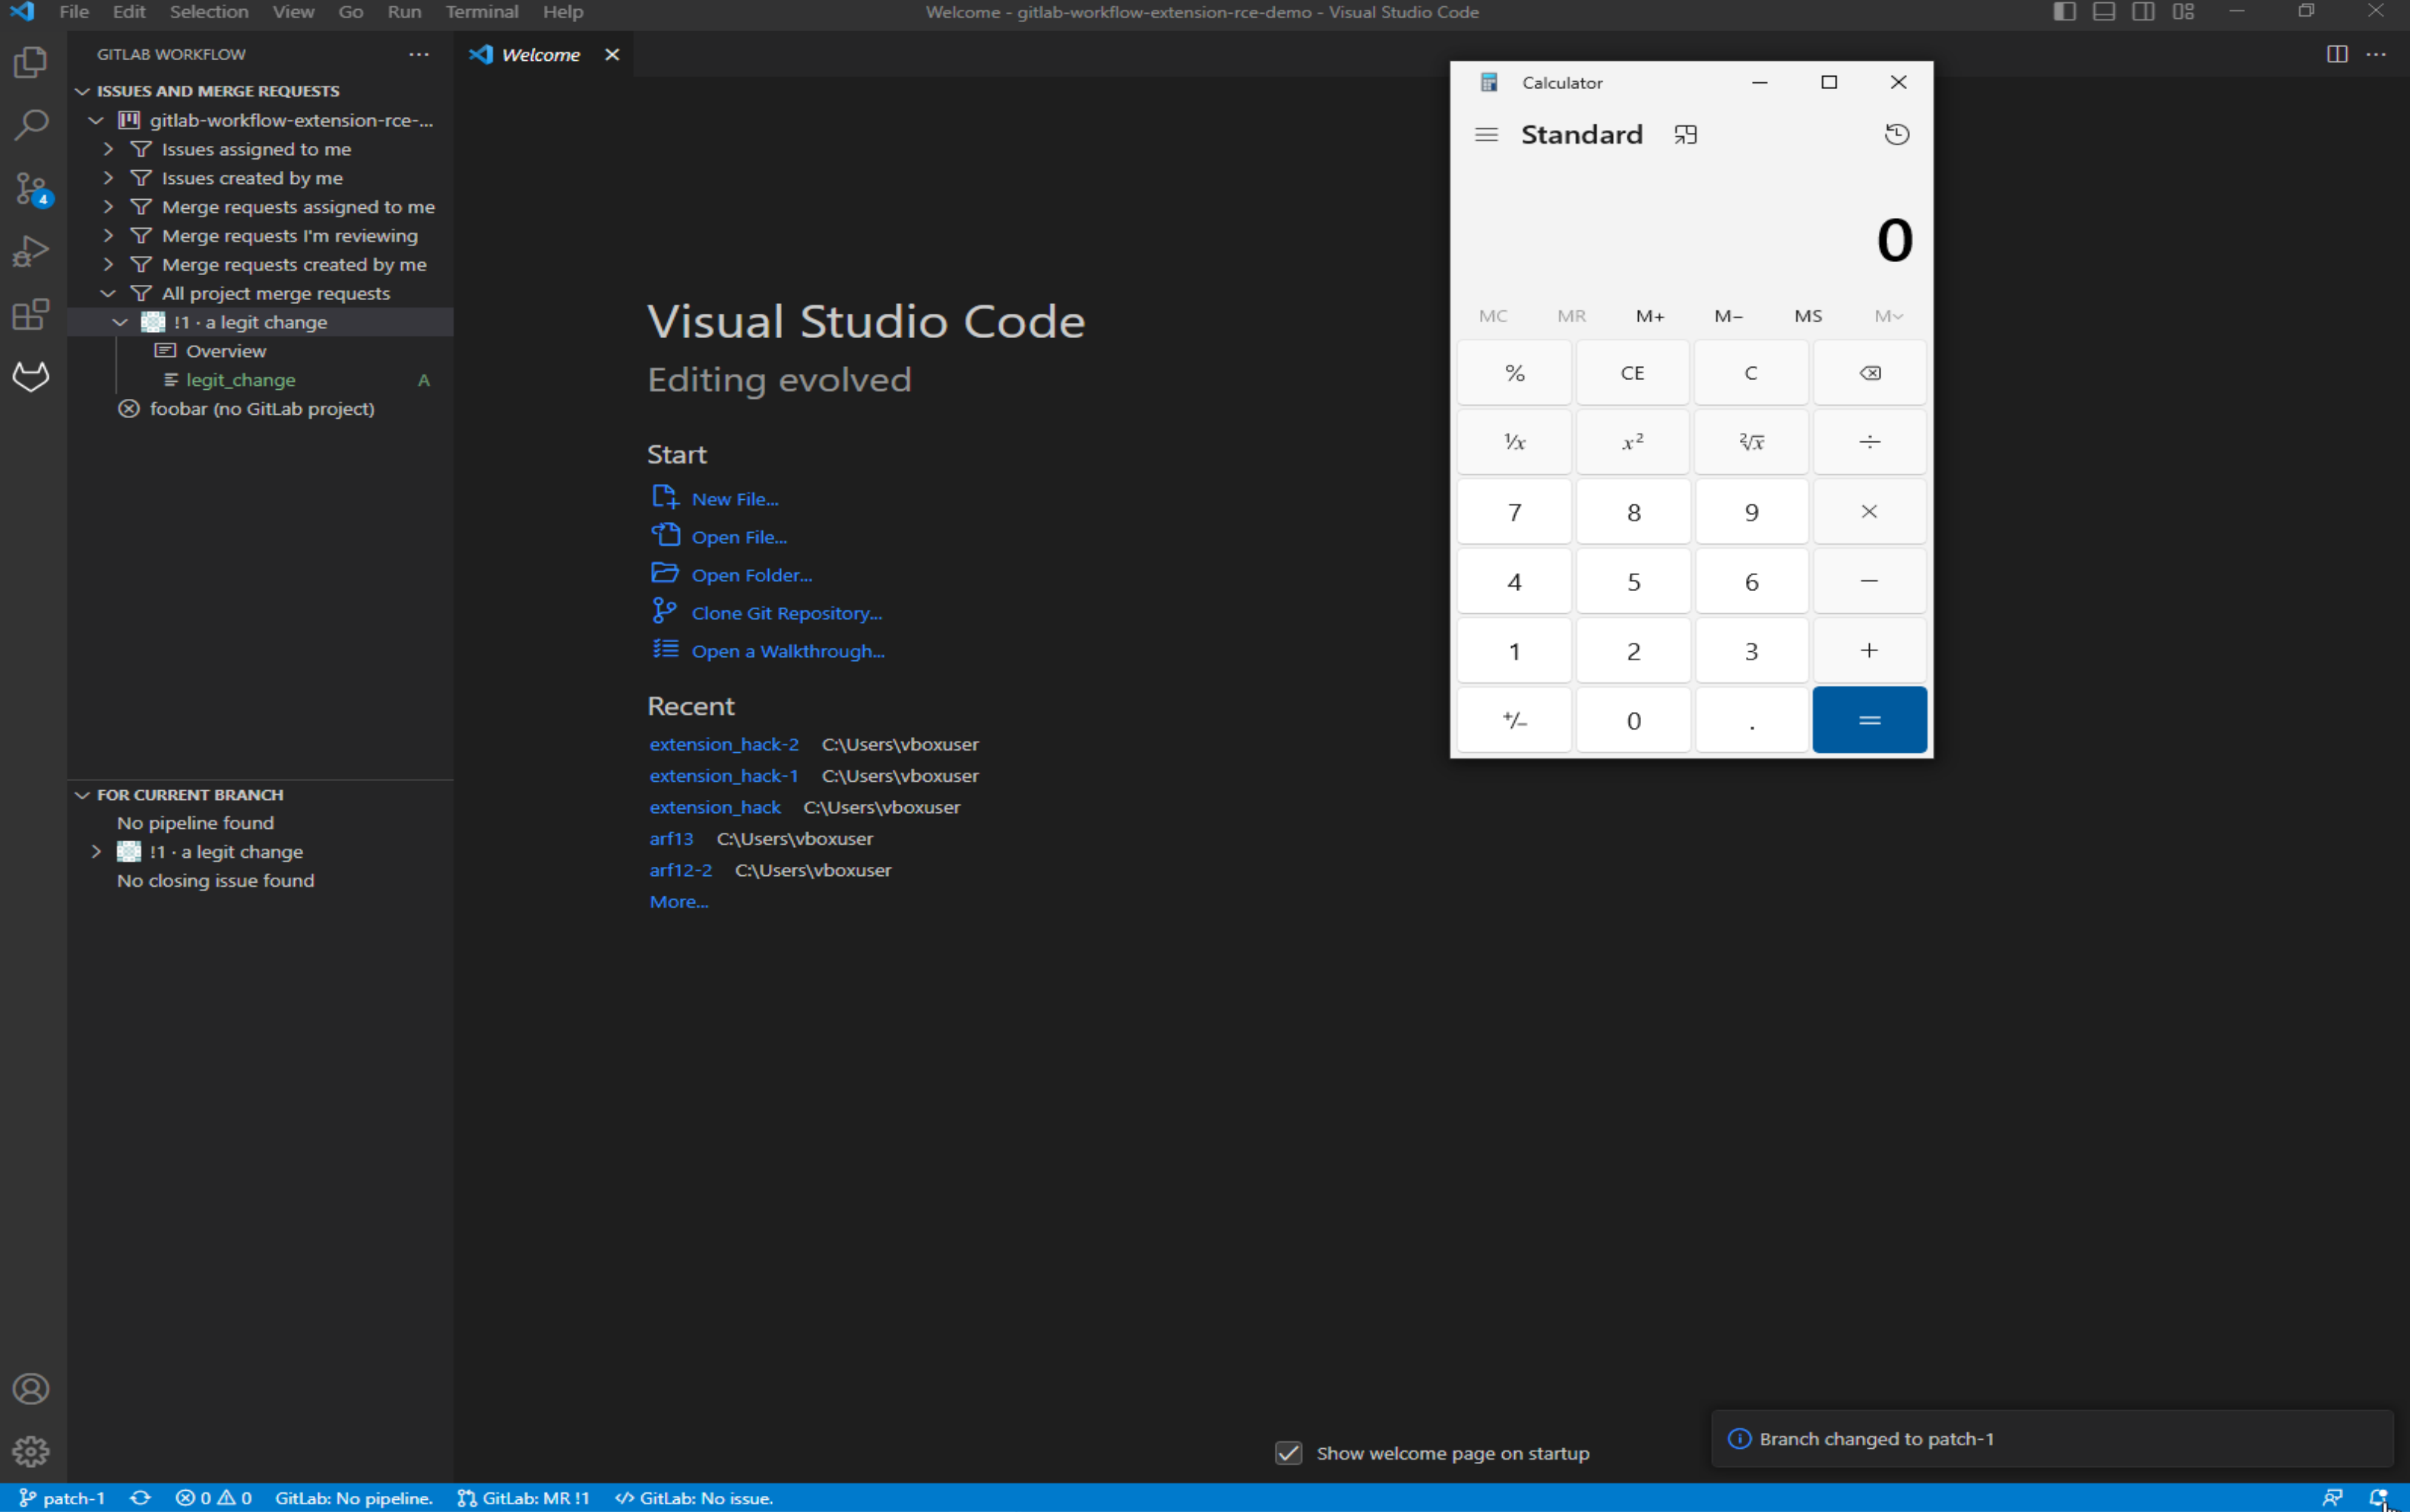
Task: Select the Welcome tab
Action: tap(540, 55)
